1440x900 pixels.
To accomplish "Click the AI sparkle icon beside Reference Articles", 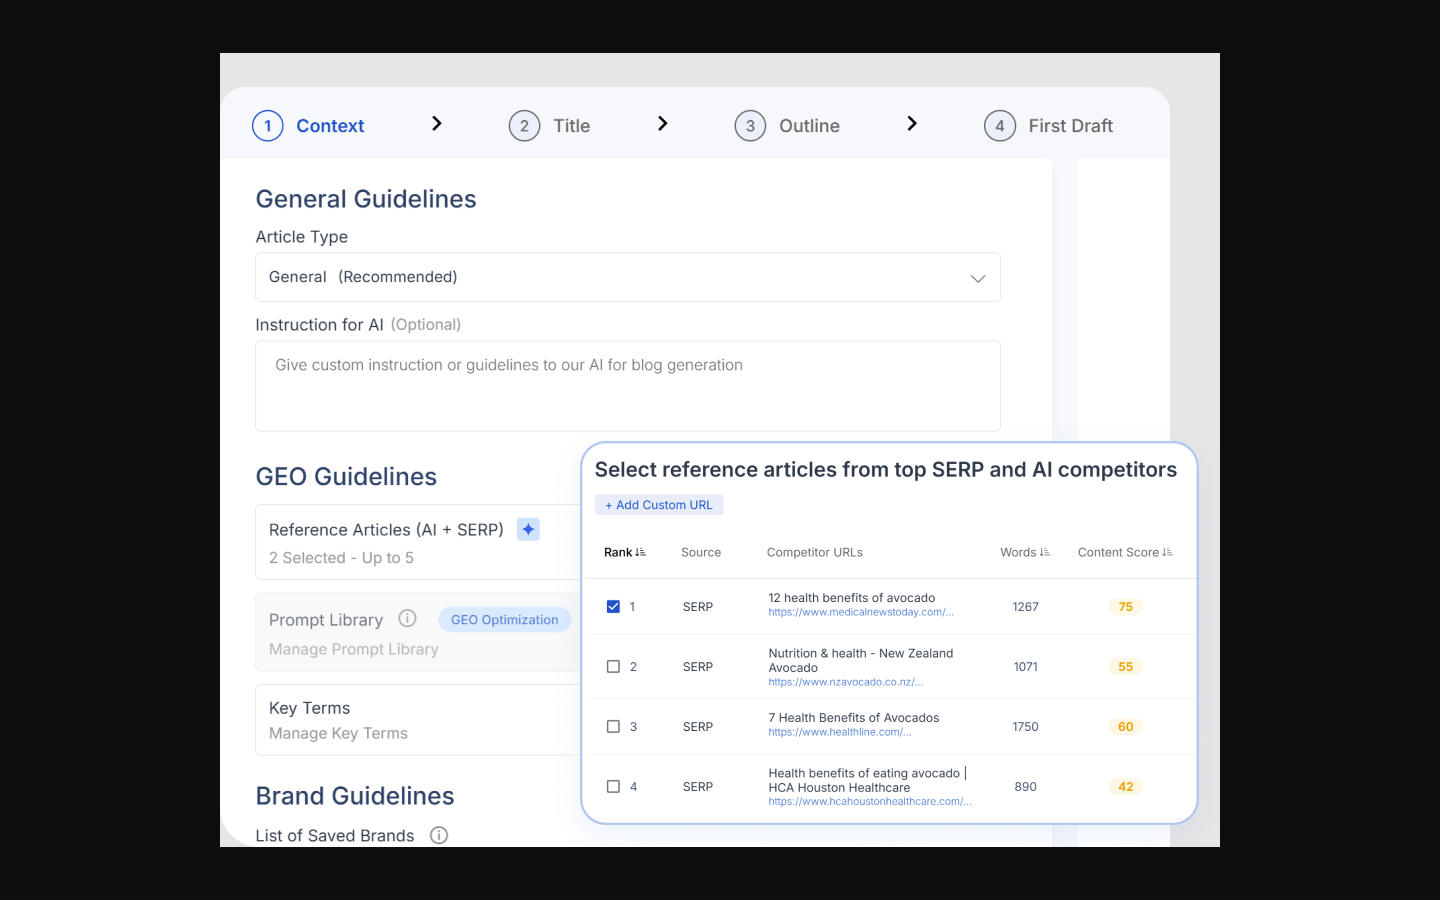I will pyautogui.click(x=528, y=529).
